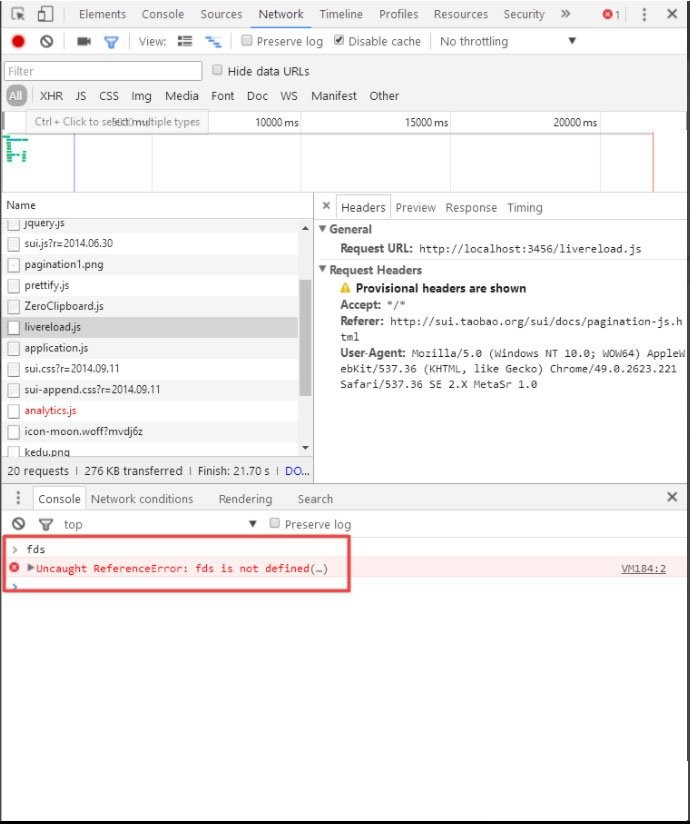
Task: Click the camera capture screenshots icon
Action: [84, 41]
